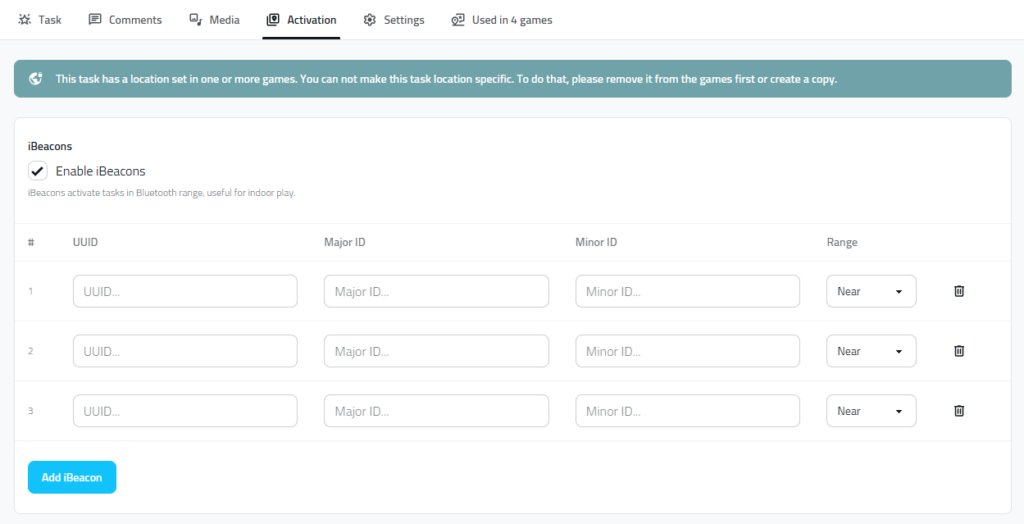The image size is (1024, 524).
Task: Uncheck the Enable iBeacons checkbox
Action: (x=38, y=171)
